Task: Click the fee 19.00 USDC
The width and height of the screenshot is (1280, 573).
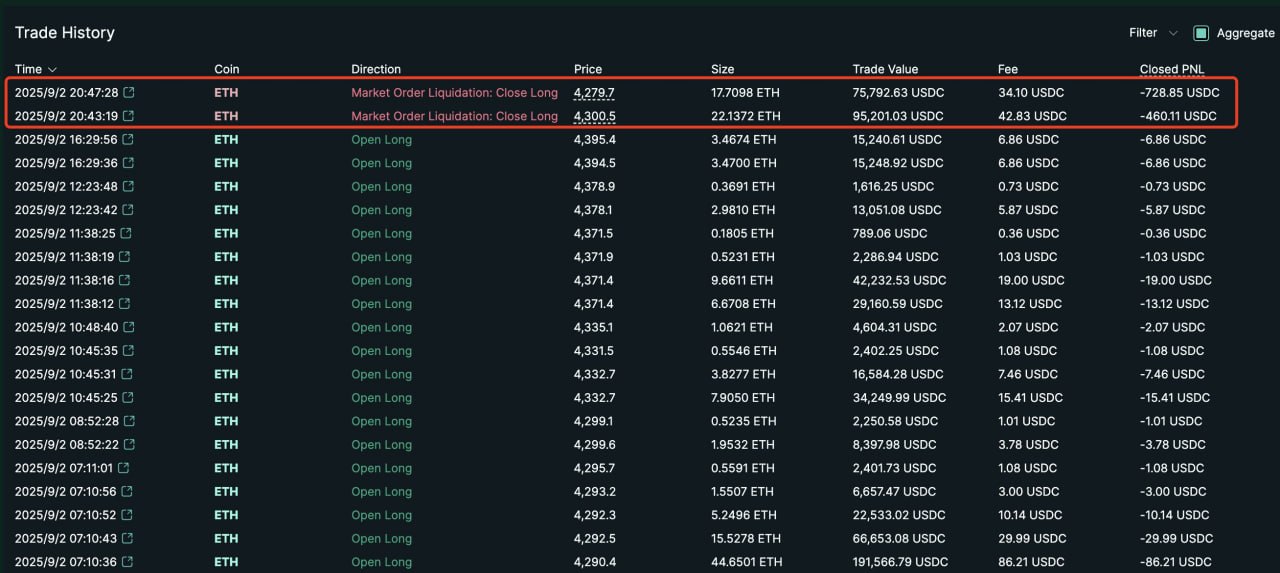Action: [x=1031, y=280]
